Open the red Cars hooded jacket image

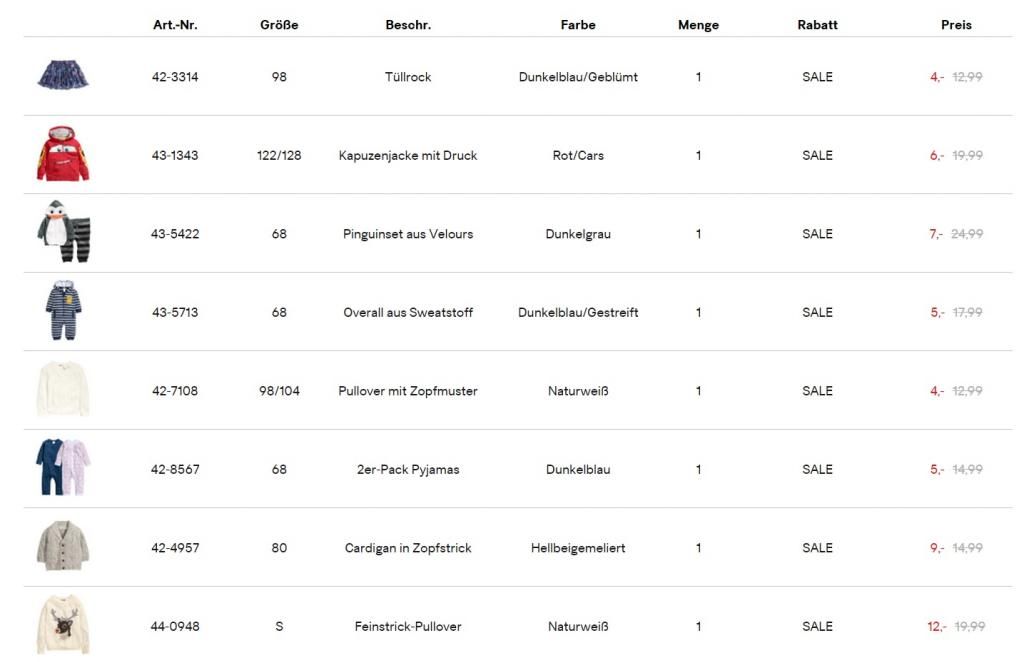click(63, 154)
